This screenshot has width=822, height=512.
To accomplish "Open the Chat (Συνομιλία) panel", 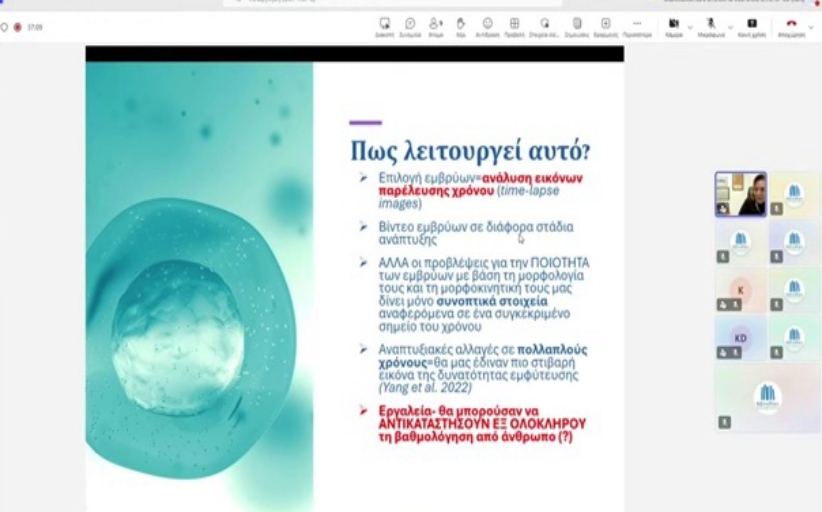I will click(x=410, y=27).
